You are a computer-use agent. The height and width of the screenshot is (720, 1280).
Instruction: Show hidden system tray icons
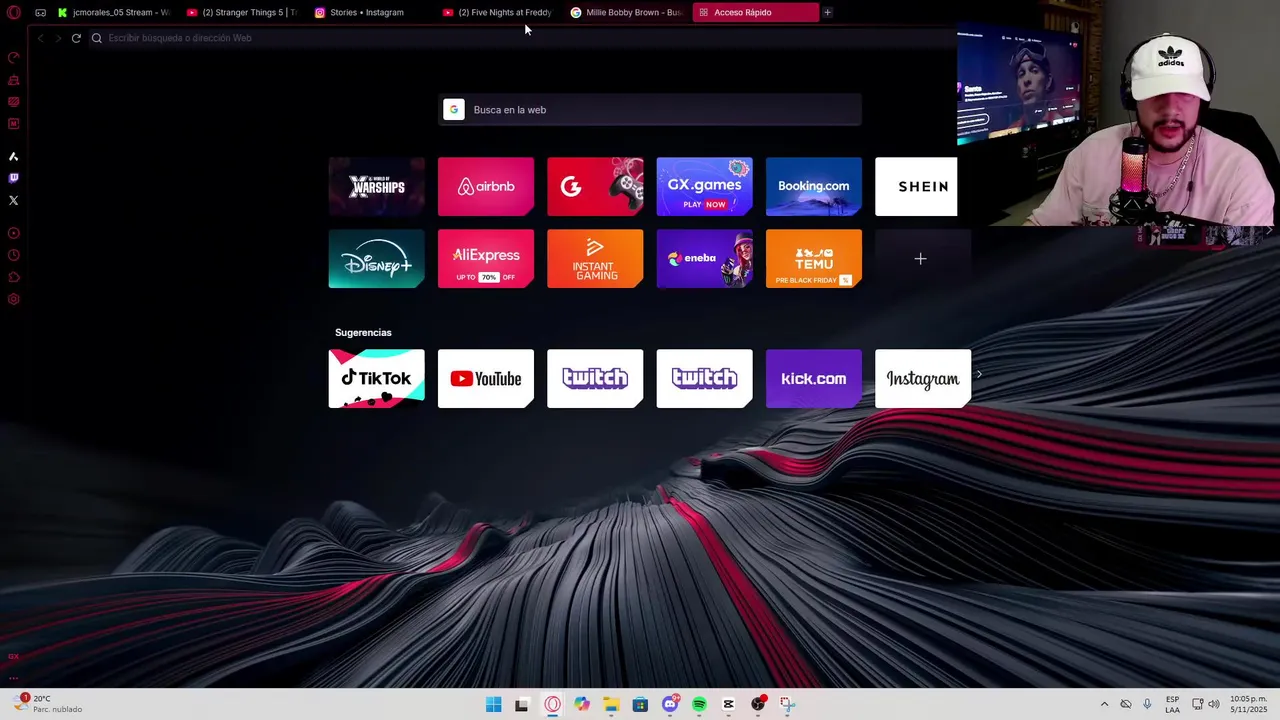1104,704
